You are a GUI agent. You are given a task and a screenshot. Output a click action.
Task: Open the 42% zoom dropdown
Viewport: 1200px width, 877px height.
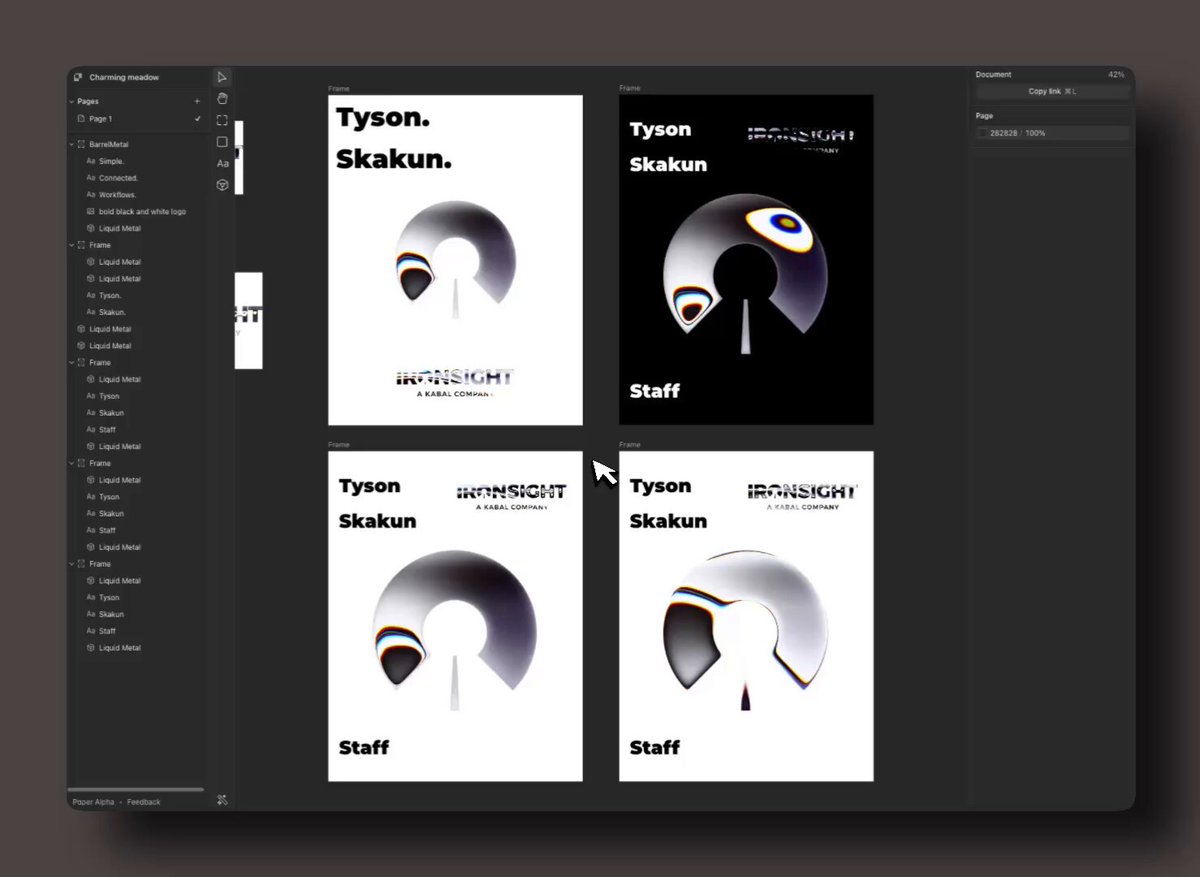click(1116, 75)
